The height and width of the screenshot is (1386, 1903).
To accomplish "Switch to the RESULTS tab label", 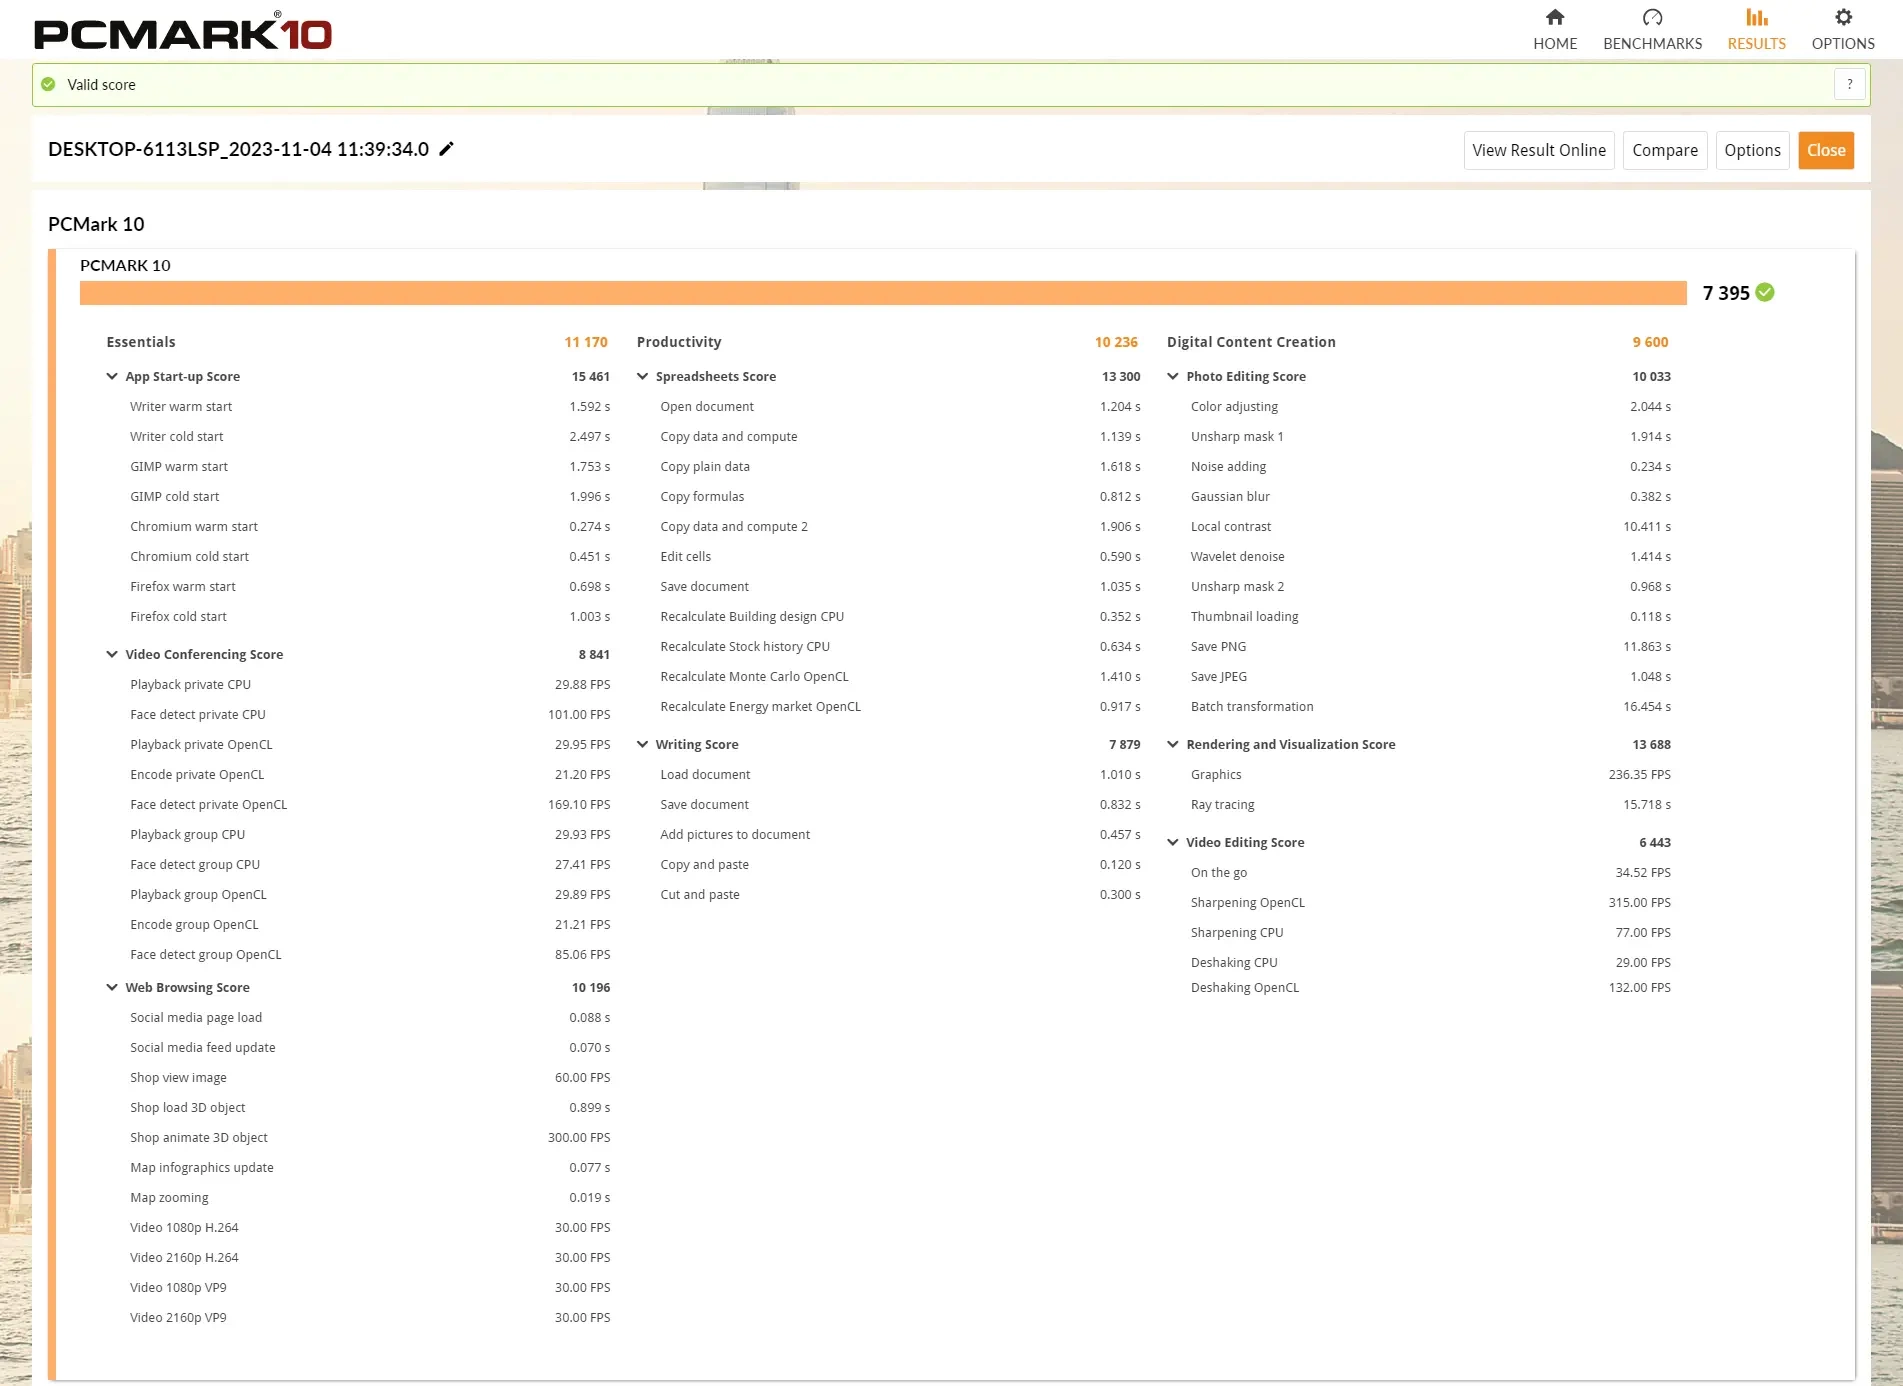I will tap(1756, 44).
